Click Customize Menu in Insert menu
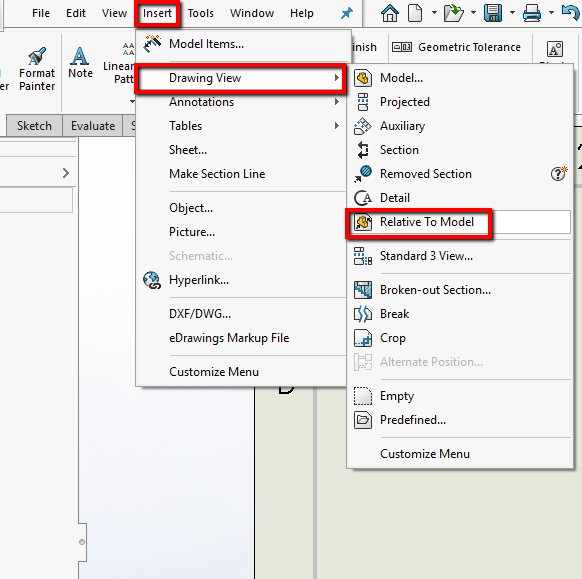This screenshot has height=579, width=582. pyautogui.click(x=241, y=372)
